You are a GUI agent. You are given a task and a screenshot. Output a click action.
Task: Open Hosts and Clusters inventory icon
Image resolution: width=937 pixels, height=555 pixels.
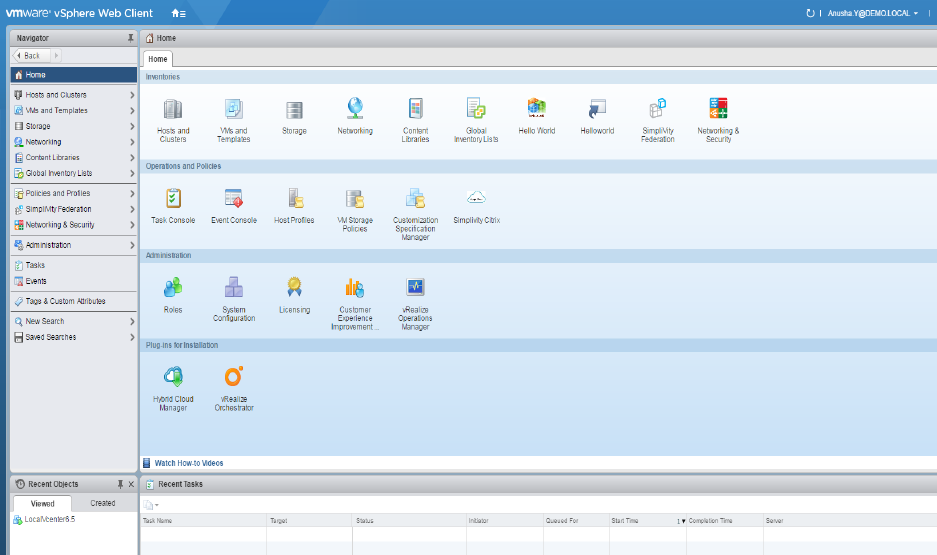point(173,110)
